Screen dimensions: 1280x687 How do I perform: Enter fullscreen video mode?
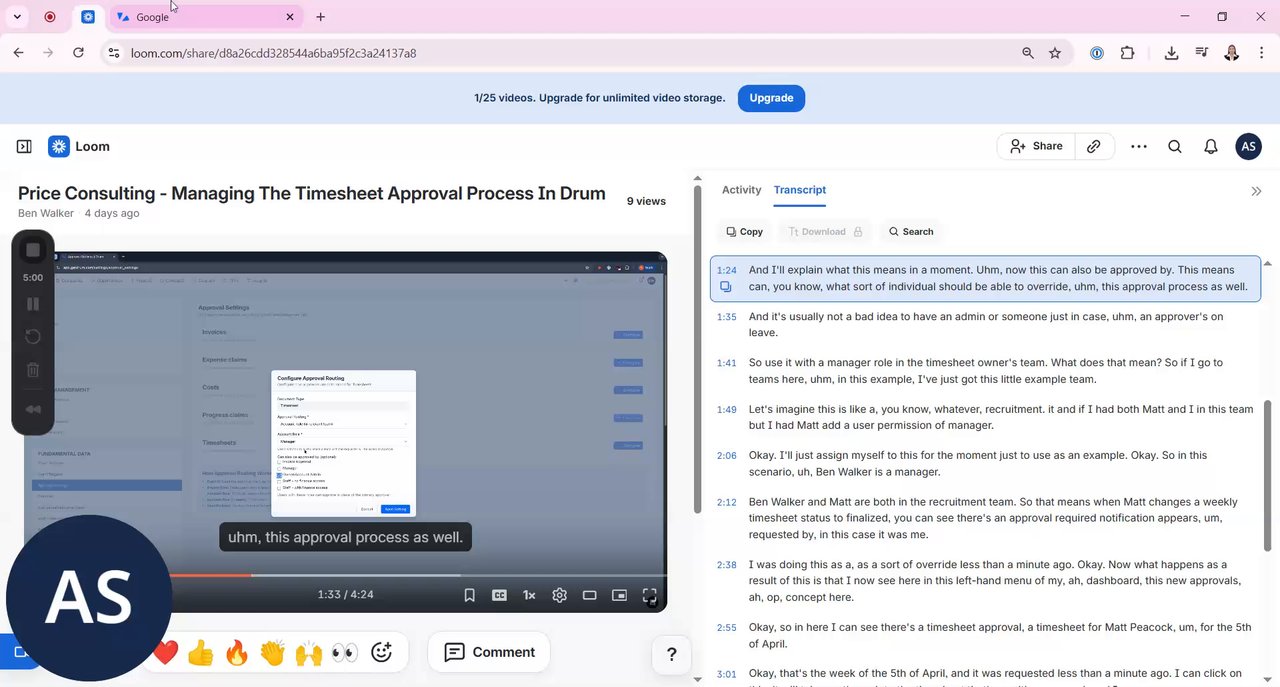[x=649, y=595]
